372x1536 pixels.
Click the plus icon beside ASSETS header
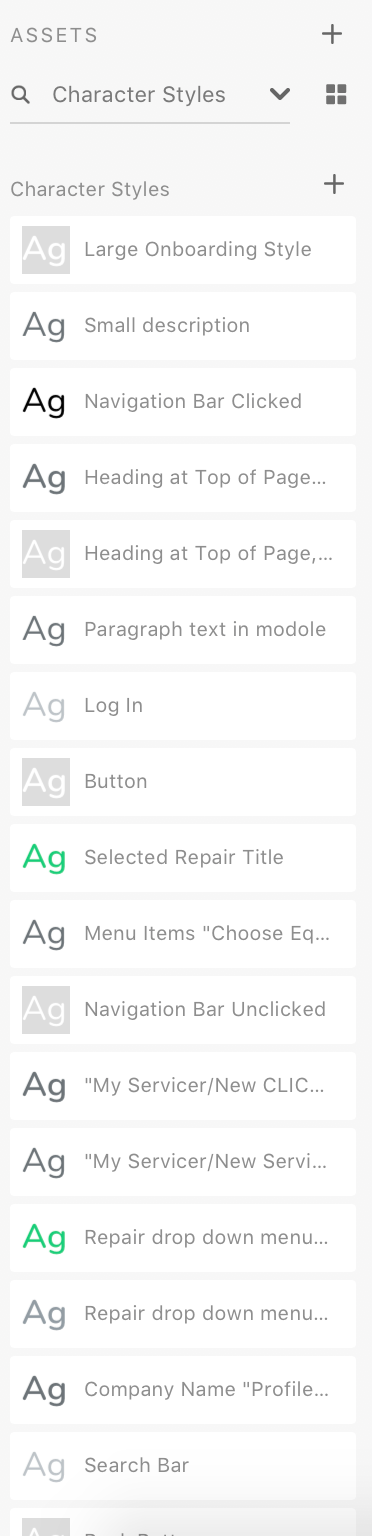coord(332,34)
